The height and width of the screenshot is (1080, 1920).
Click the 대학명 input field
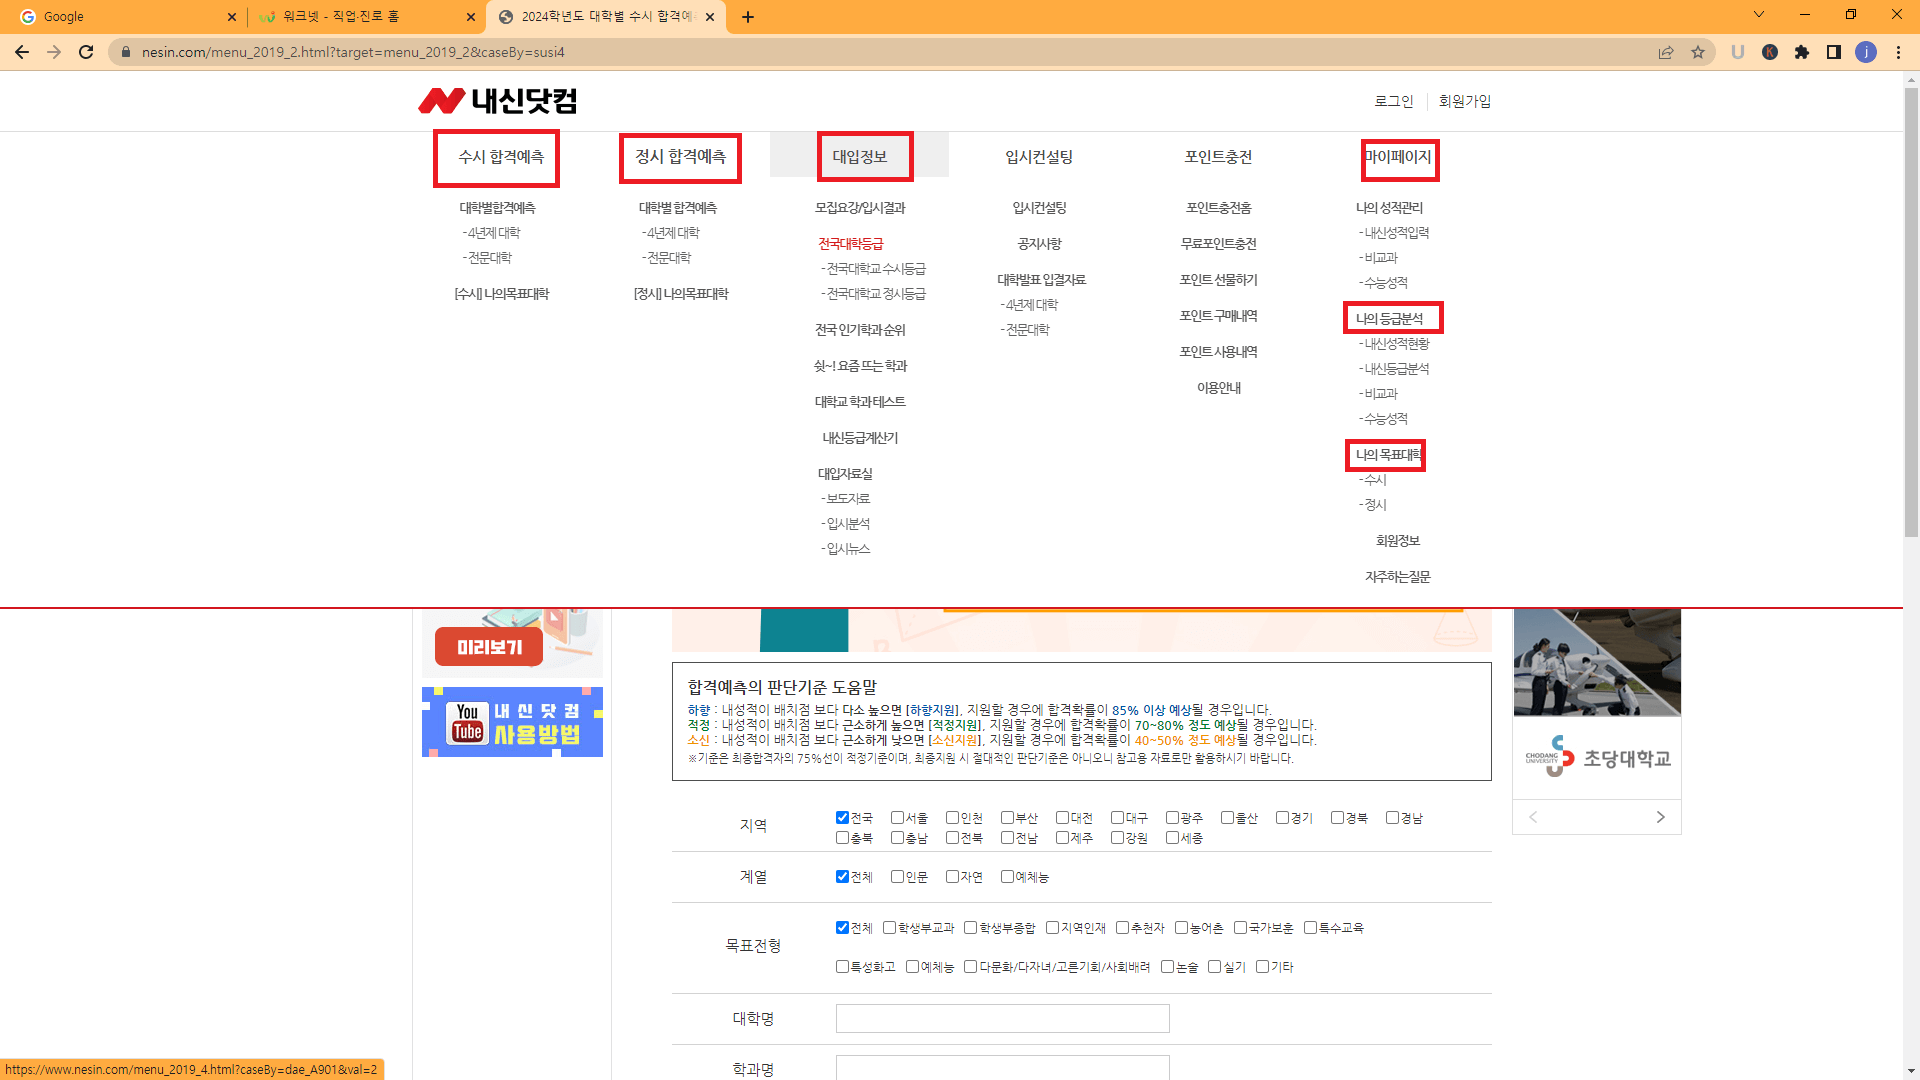coord(1002,1018)
